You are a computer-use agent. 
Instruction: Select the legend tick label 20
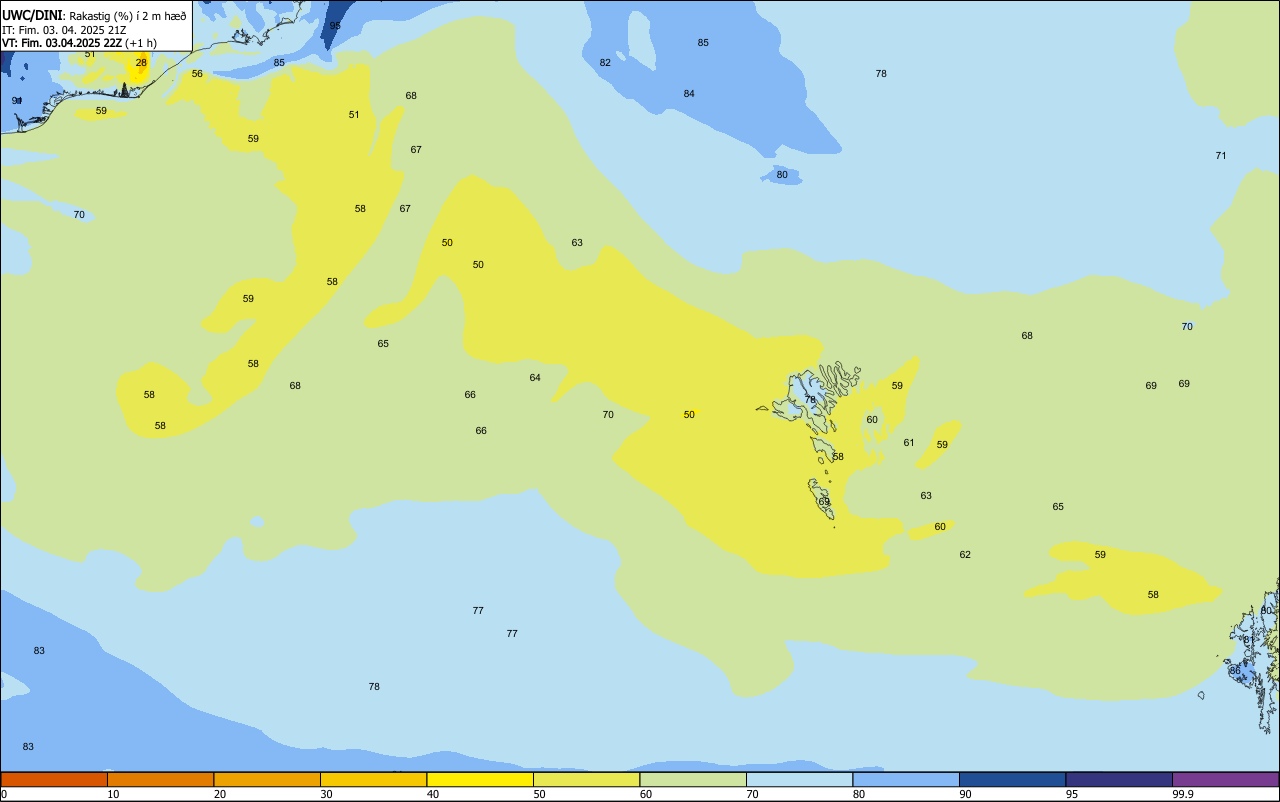pyautogui.click(x=220, y=794)
